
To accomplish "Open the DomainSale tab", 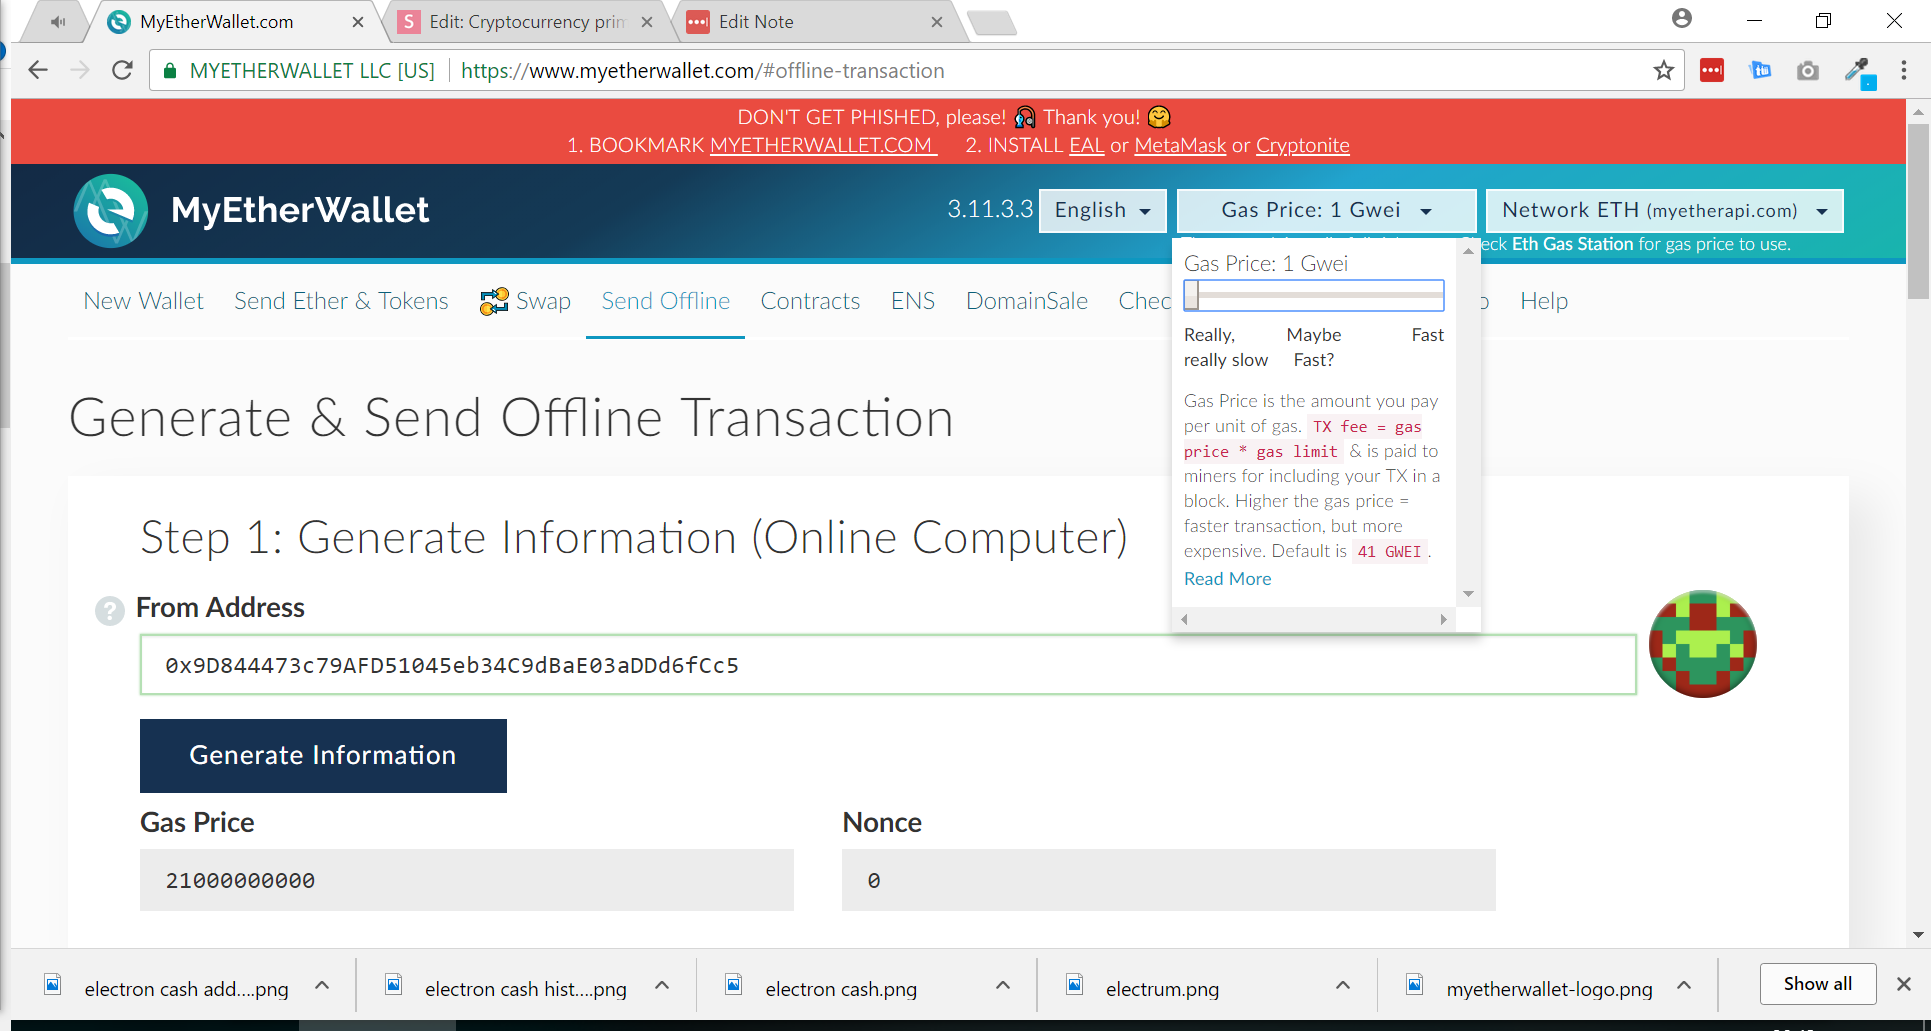I will tap(1027, 301).
